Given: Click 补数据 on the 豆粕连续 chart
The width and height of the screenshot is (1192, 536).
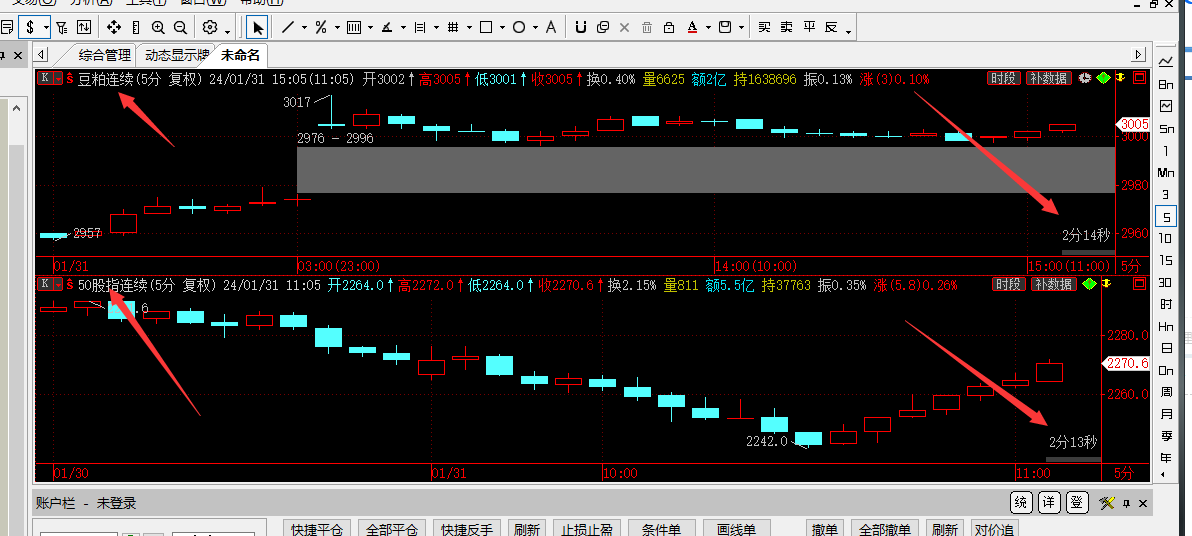Looking at the screenshot, I should coord(1048,78).
